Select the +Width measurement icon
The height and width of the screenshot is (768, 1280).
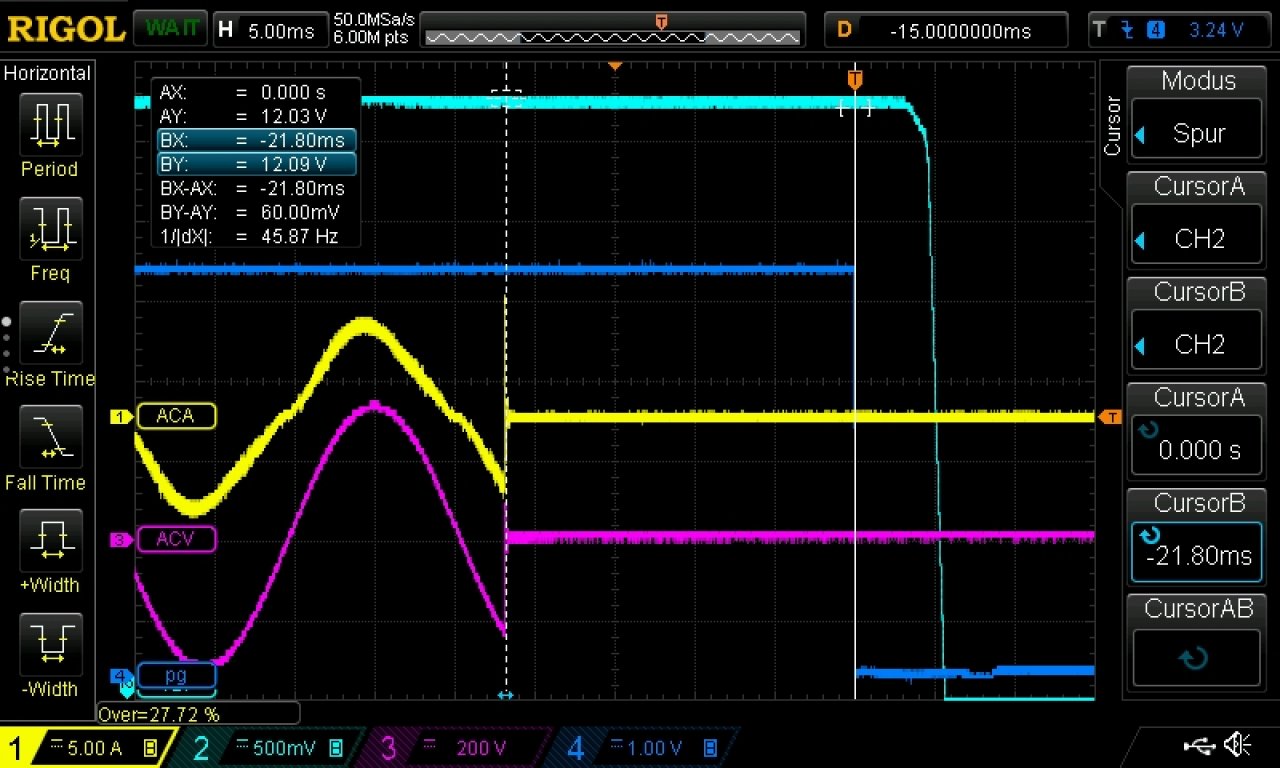[49, 543]
